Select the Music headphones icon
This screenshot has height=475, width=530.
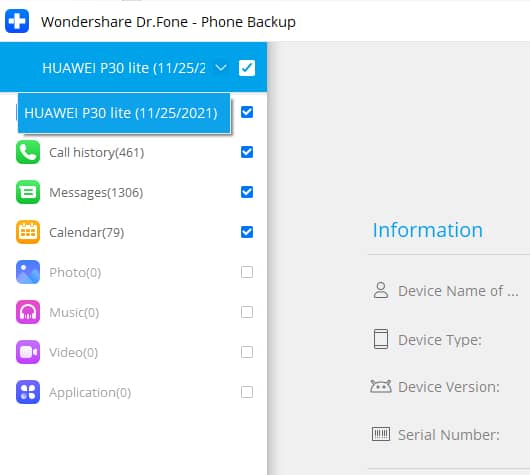click(28, 312)
